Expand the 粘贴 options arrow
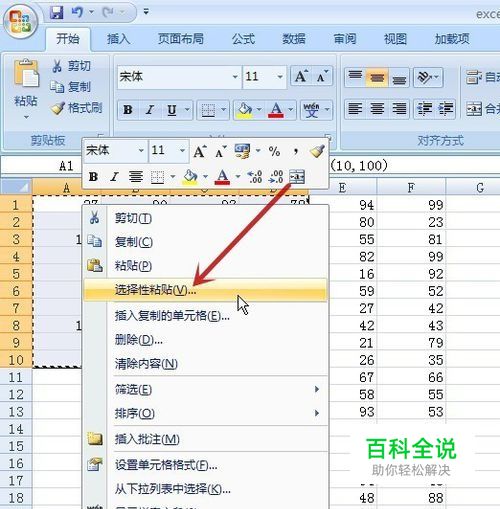Image resolution: width=500 pixels, height=509 pixels. pyautogui.click(x=26, y=117)
